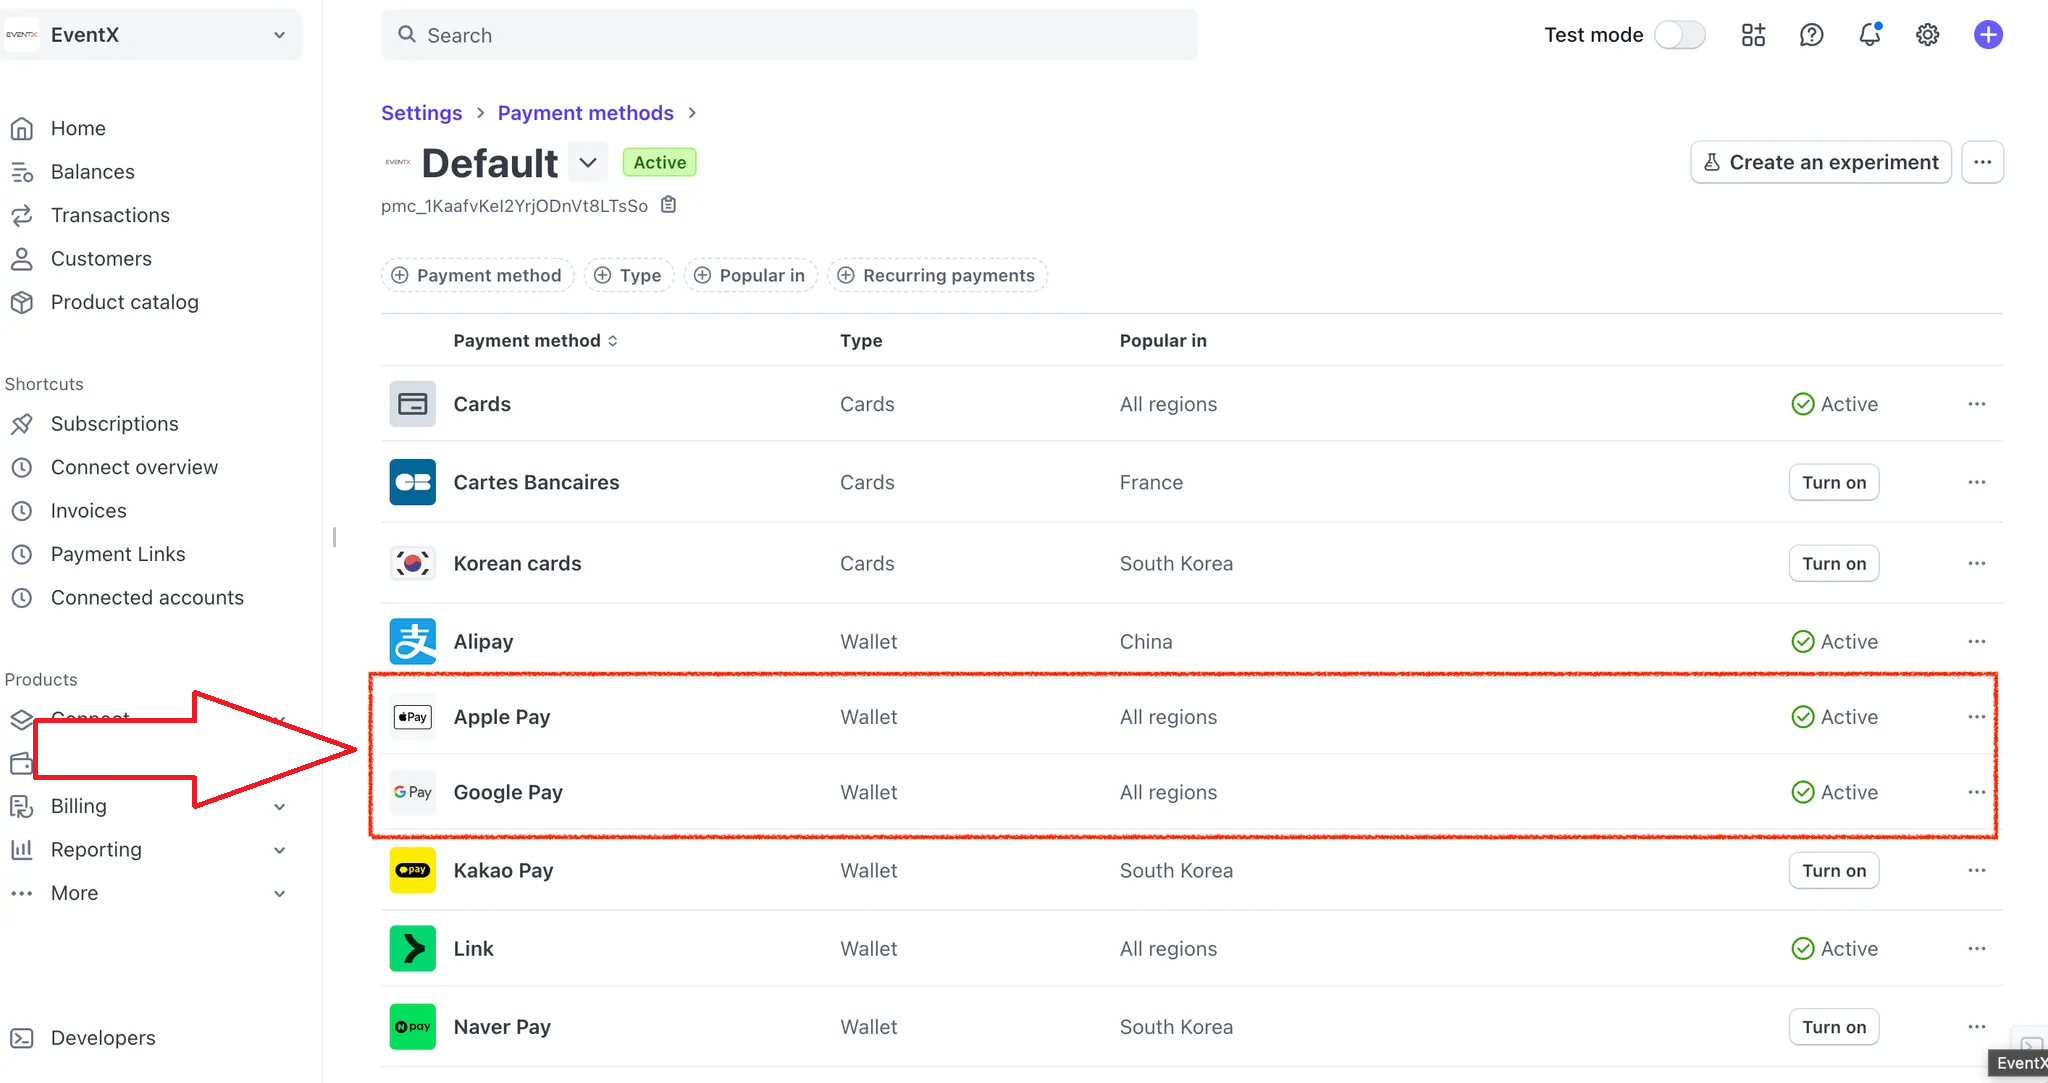This screenshot has width=2048, height=1083.
Task: Open the settings gear icon
Action: coord(1927,35)
